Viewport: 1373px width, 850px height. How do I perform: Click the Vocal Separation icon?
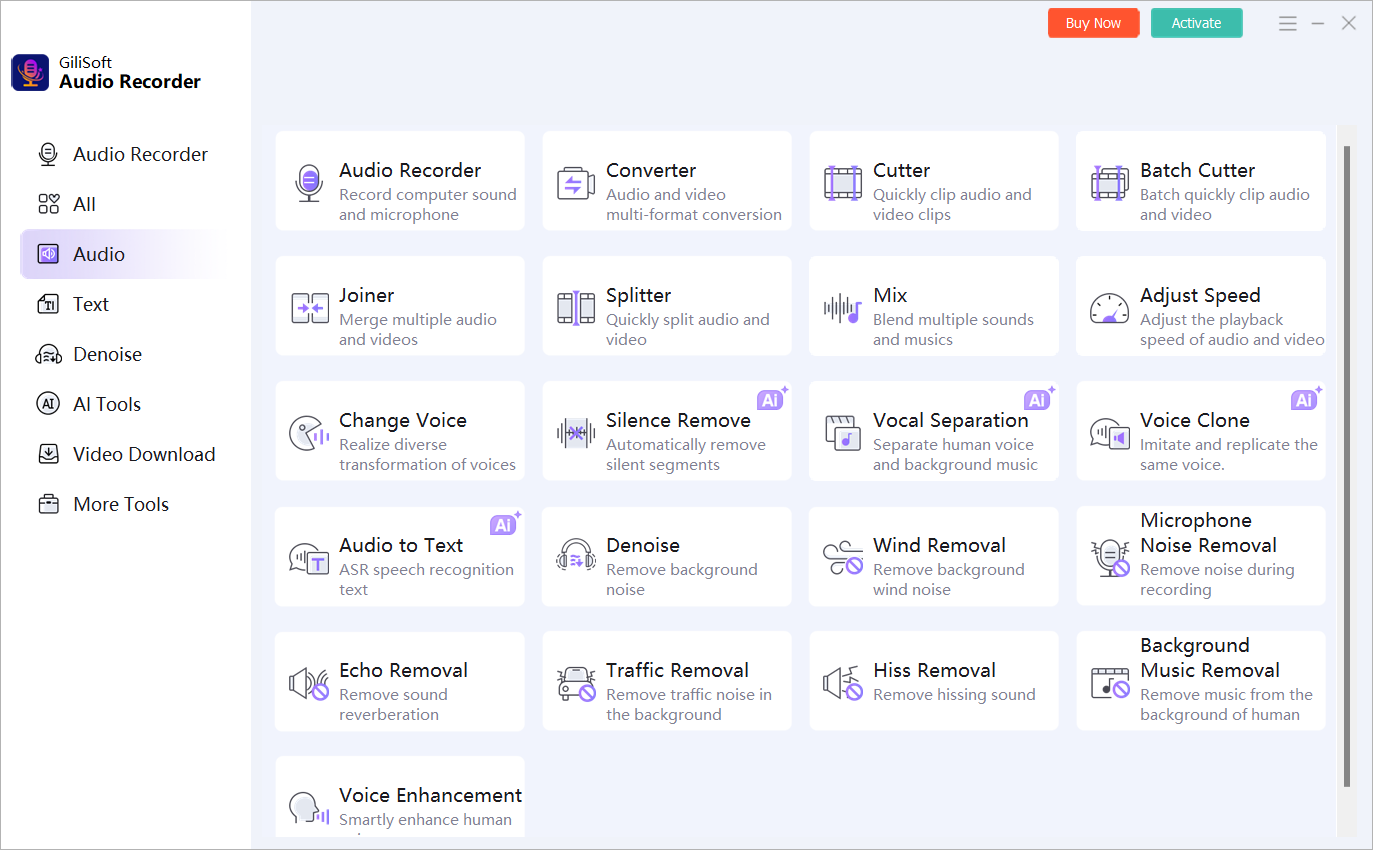click(x=843, y=432)
